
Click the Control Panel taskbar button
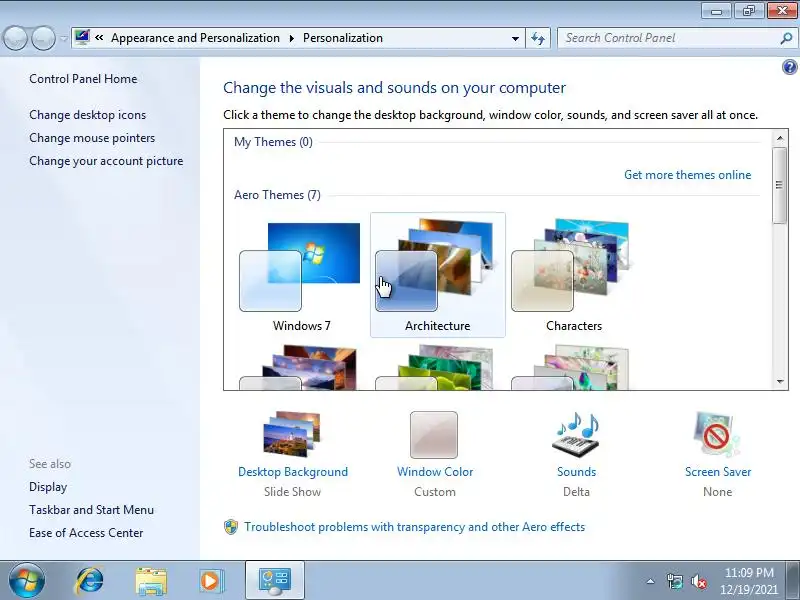pos(274,581)
